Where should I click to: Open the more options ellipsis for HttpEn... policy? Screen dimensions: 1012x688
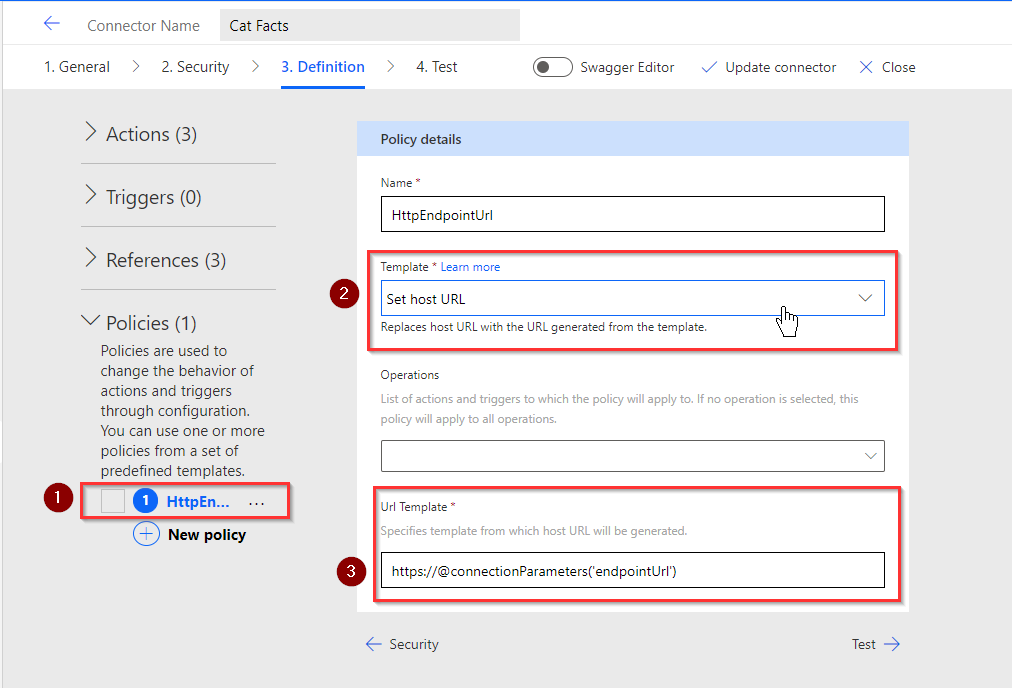point(256,503)
